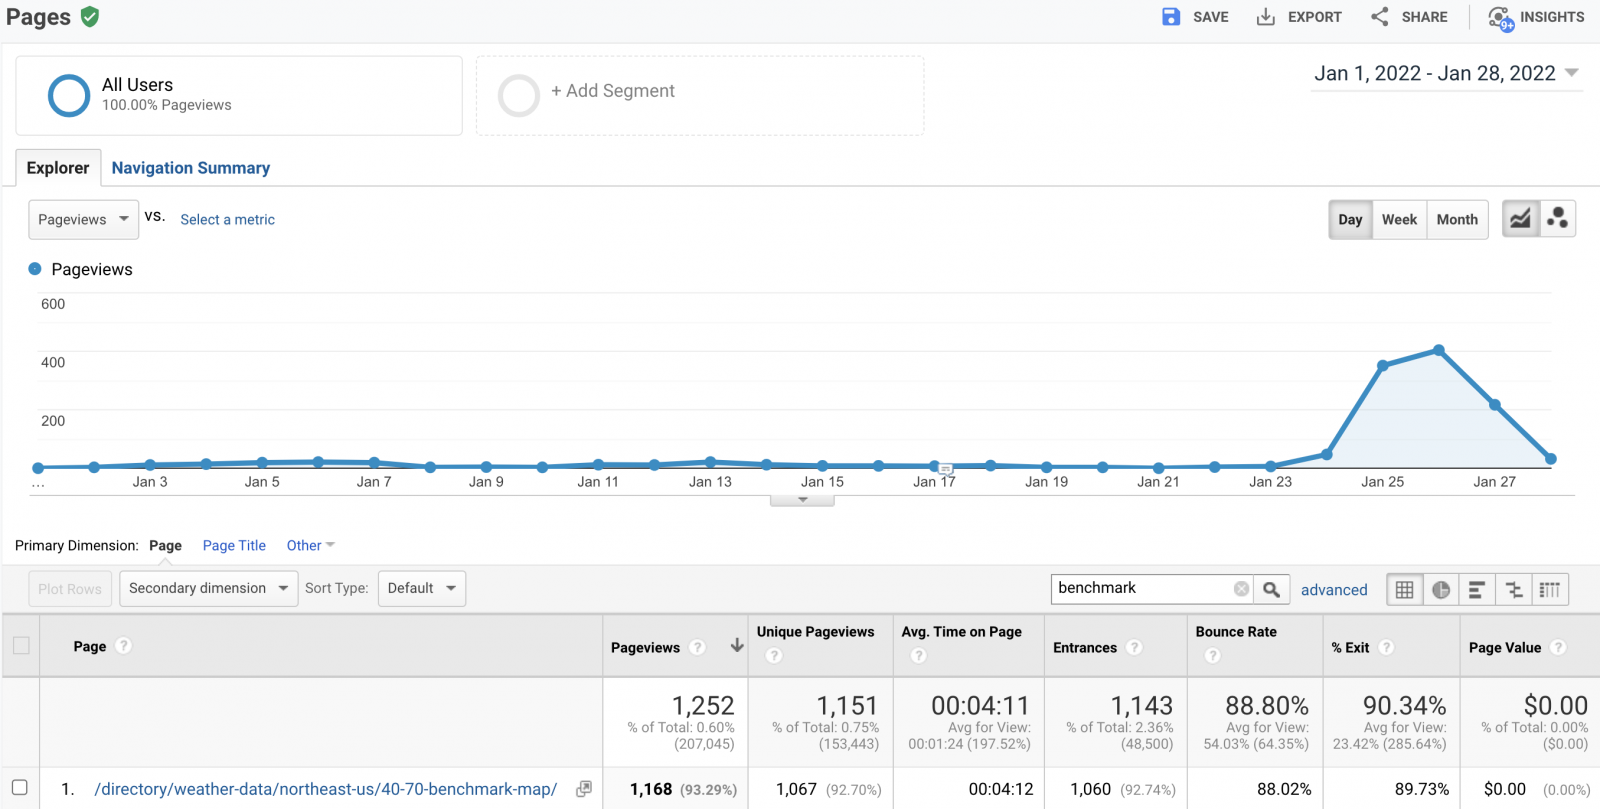Select the pie chart percentage view
Viewport: 1600px width, 809px height.
pyautogui.click(x=1440, y=590)
